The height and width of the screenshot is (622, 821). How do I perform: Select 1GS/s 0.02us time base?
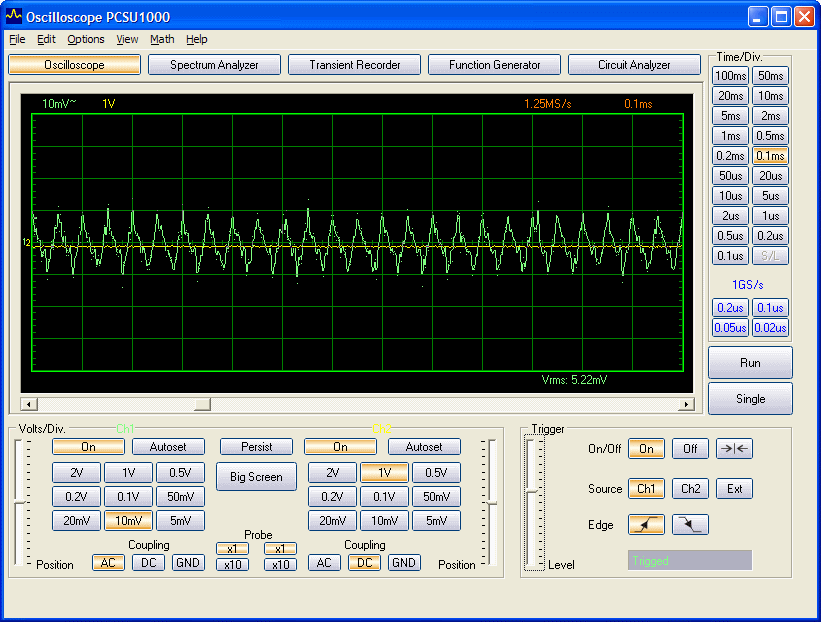(x=770, y=328)
